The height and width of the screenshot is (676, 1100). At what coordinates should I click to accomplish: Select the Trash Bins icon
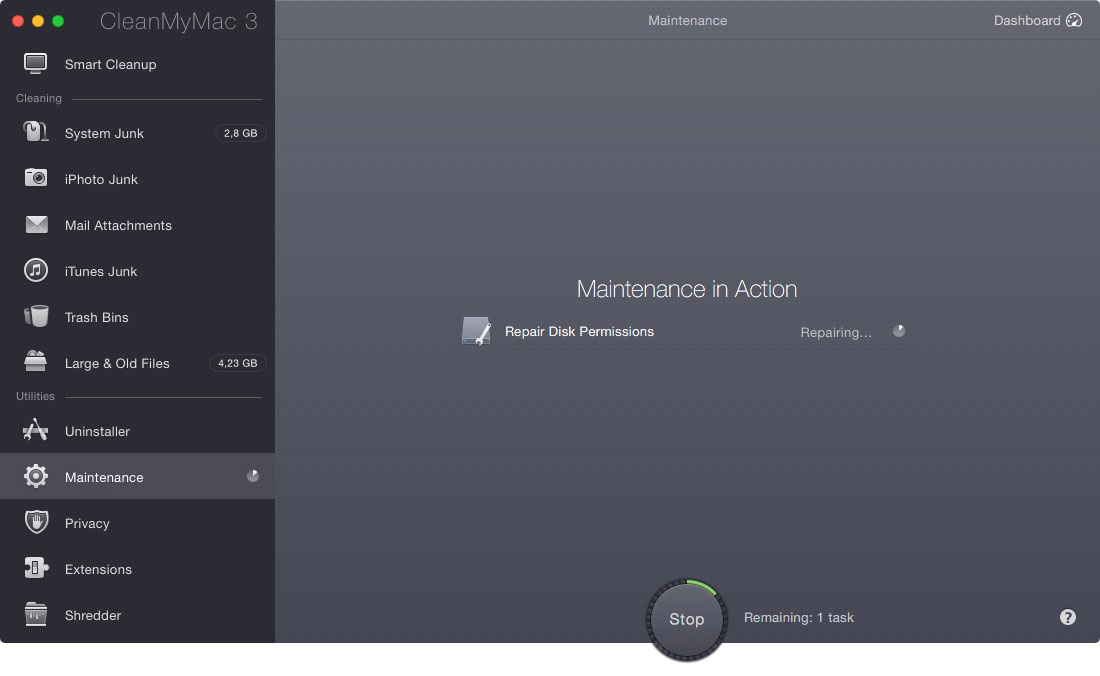tap(36, 316)
